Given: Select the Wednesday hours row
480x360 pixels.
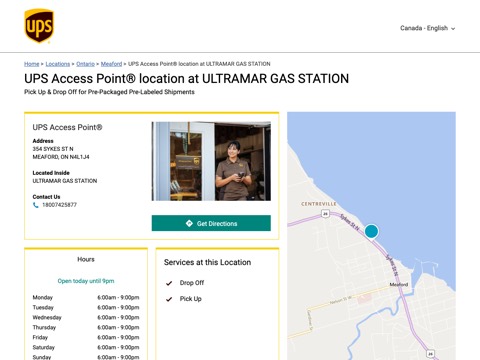Looking at the screenshot, I should click(86, 317).
